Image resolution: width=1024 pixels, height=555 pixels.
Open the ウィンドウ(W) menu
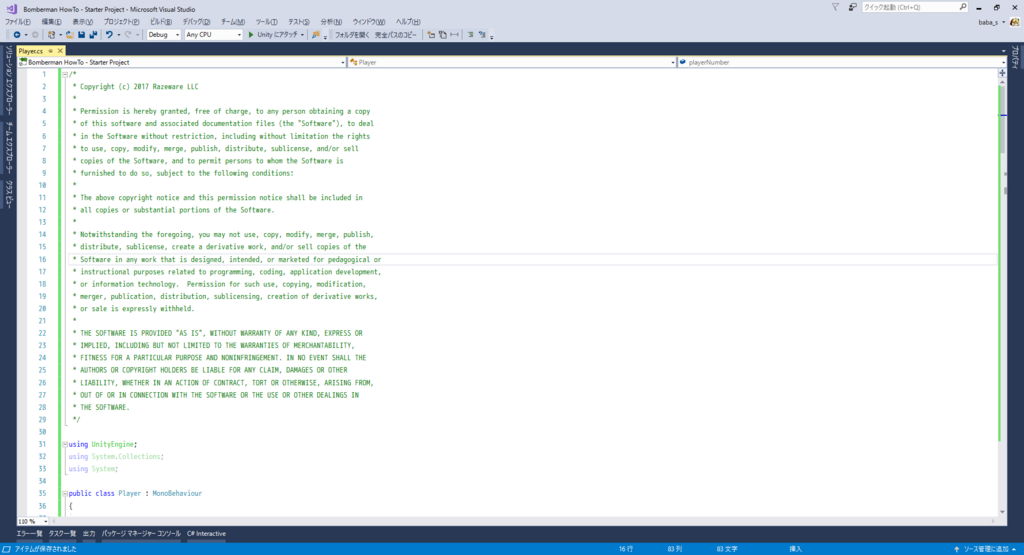pos(368,22)
